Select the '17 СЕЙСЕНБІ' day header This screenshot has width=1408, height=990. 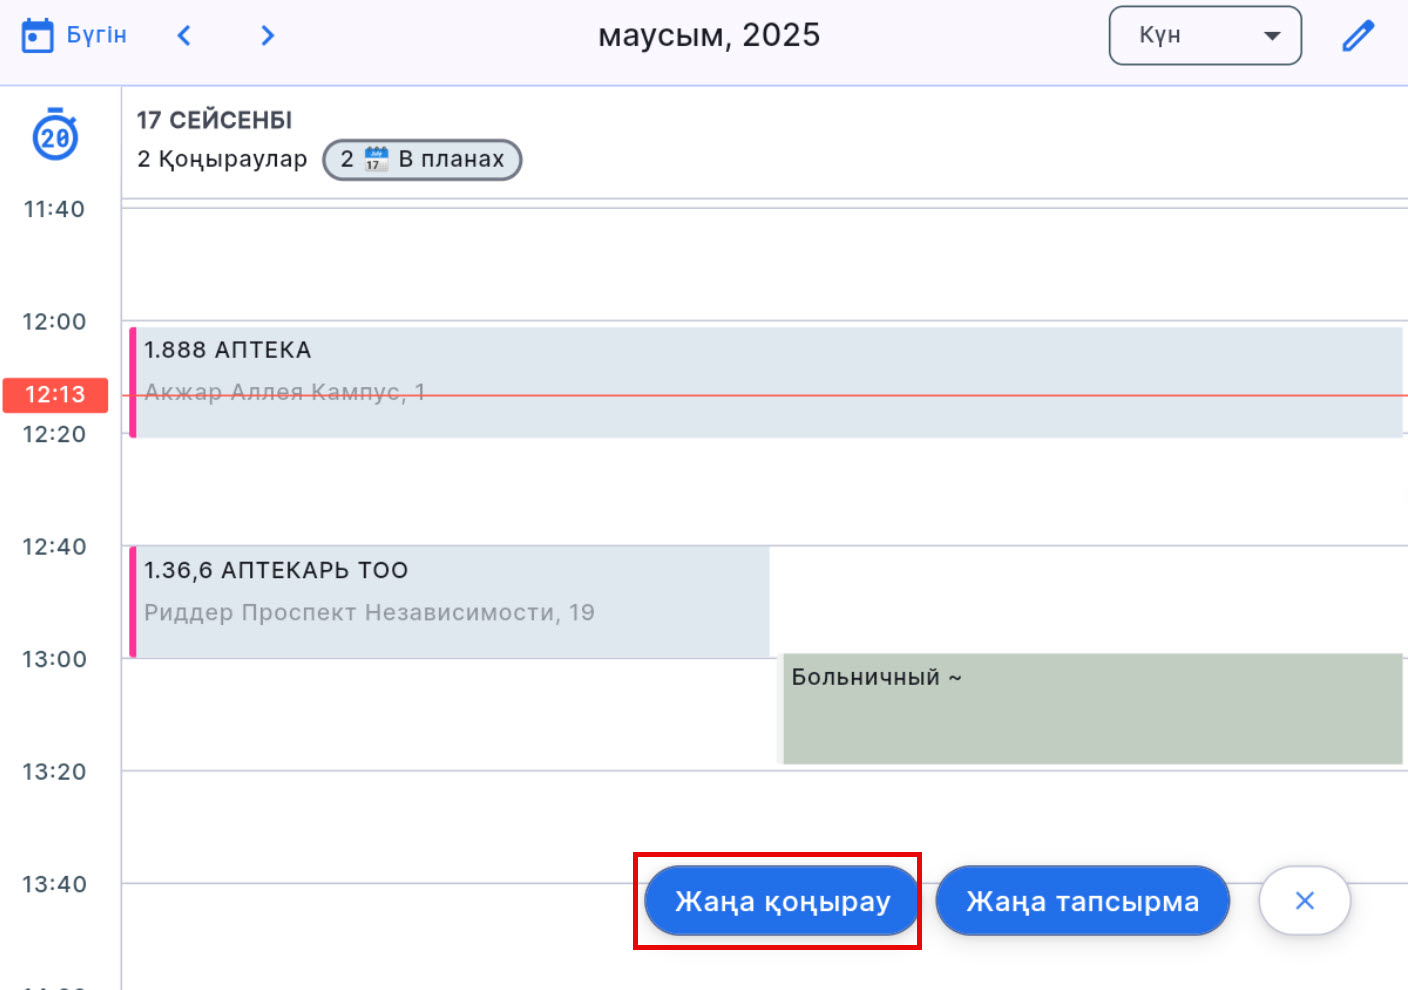point(215,120)
